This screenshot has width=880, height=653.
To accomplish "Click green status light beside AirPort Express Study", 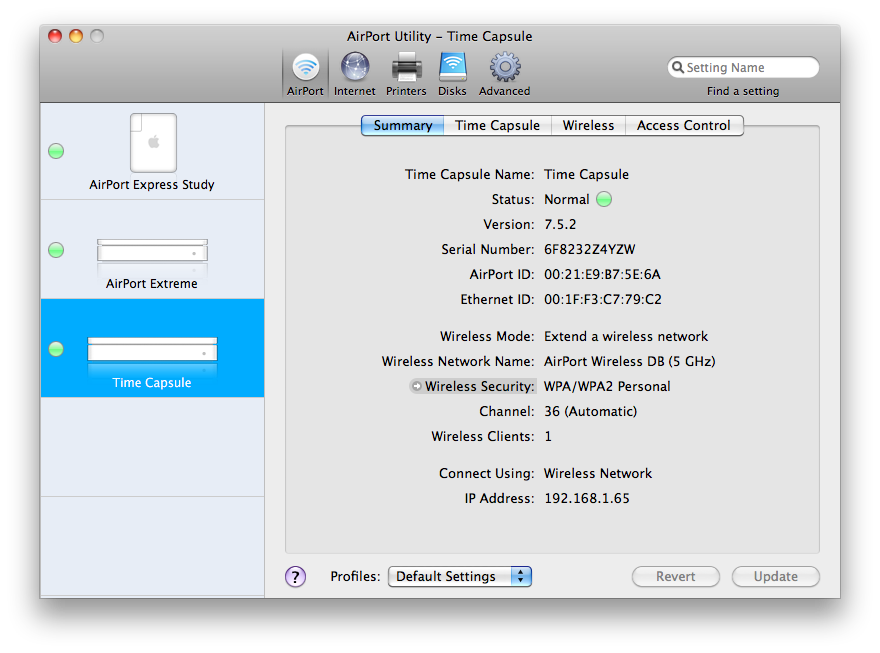I will [56, 151].
